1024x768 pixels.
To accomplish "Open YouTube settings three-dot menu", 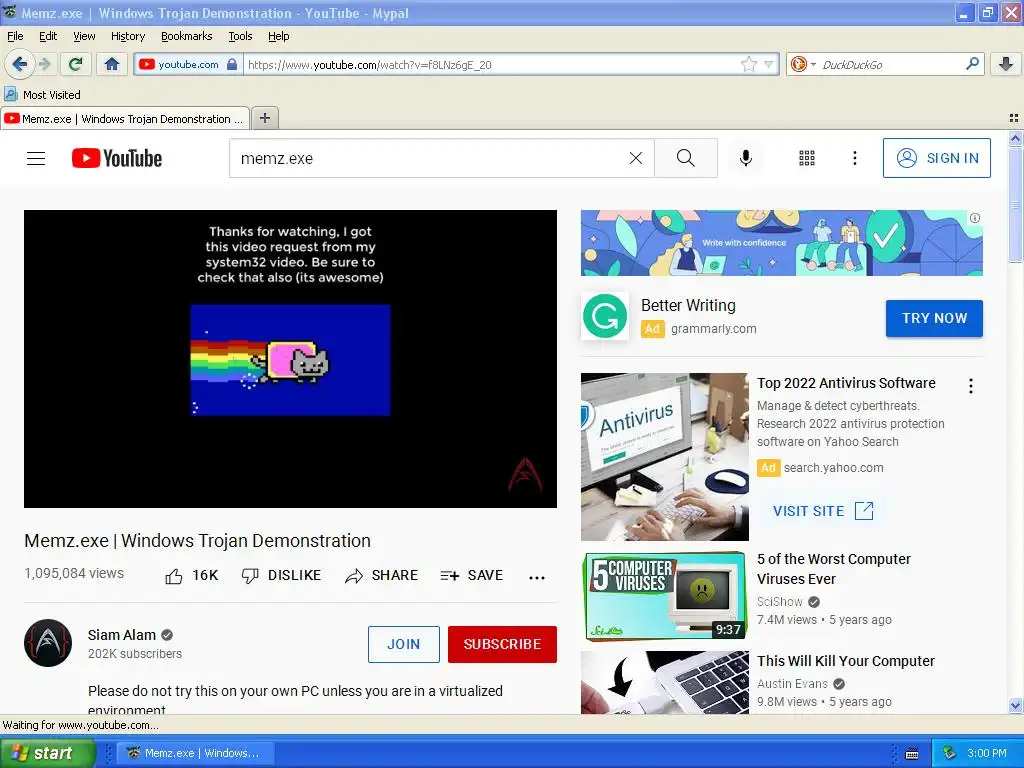I will [x=854, y=158].
